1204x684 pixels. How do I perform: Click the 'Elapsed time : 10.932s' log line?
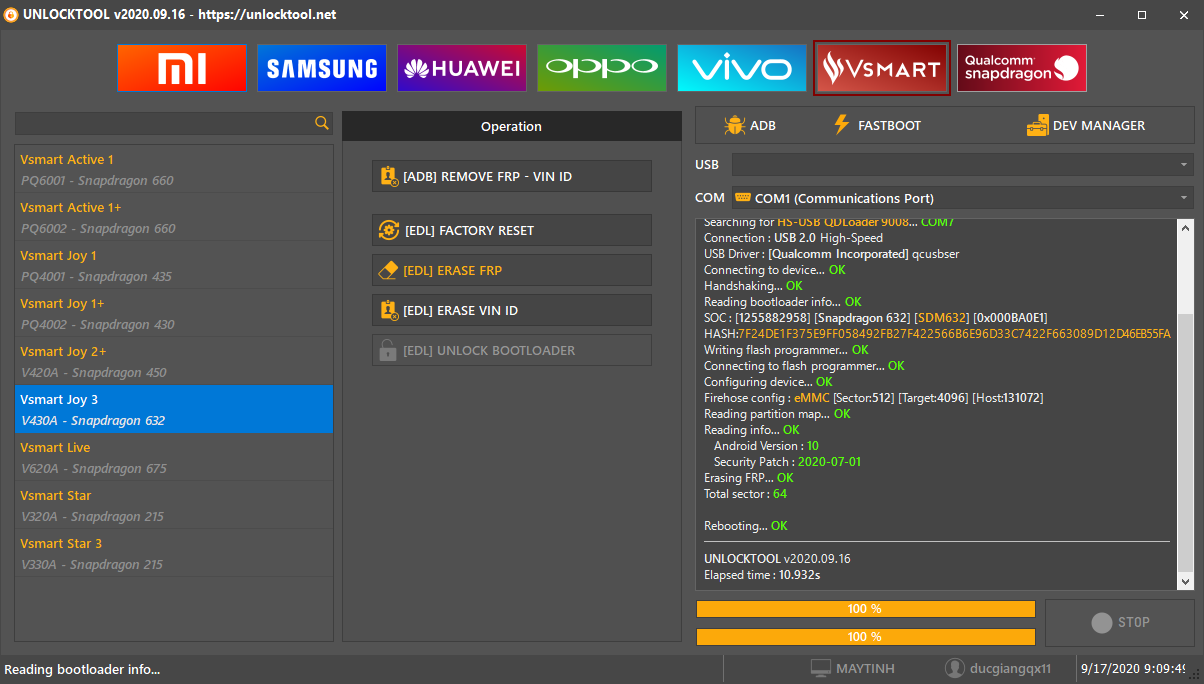(763, 575)
